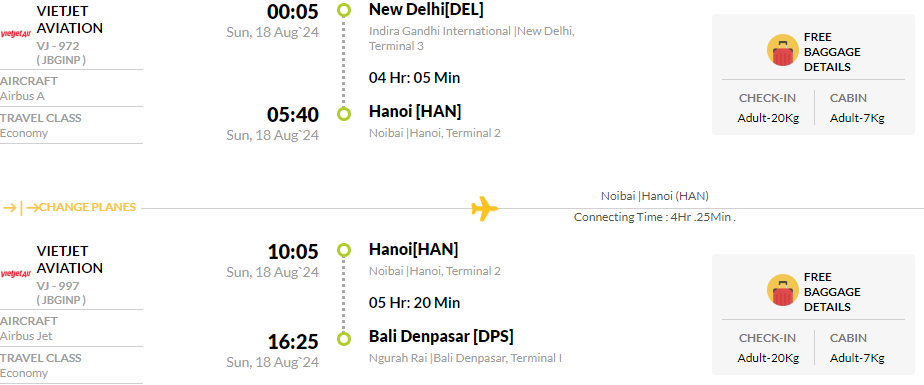Click the green departure marker at Hanoi 10:05

[x=344, y=251]
